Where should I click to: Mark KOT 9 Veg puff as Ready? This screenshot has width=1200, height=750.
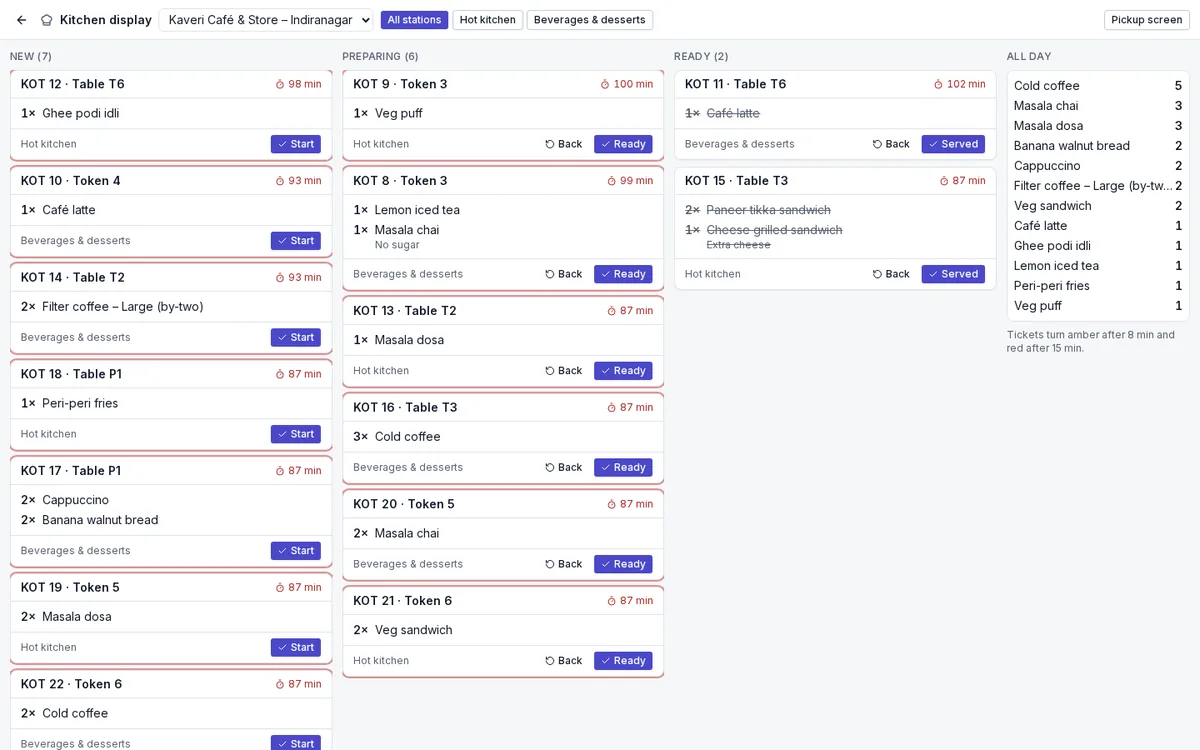[623, 144]
